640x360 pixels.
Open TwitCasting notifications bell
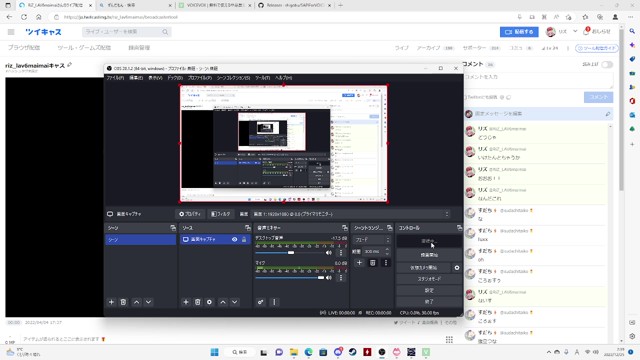586,31
